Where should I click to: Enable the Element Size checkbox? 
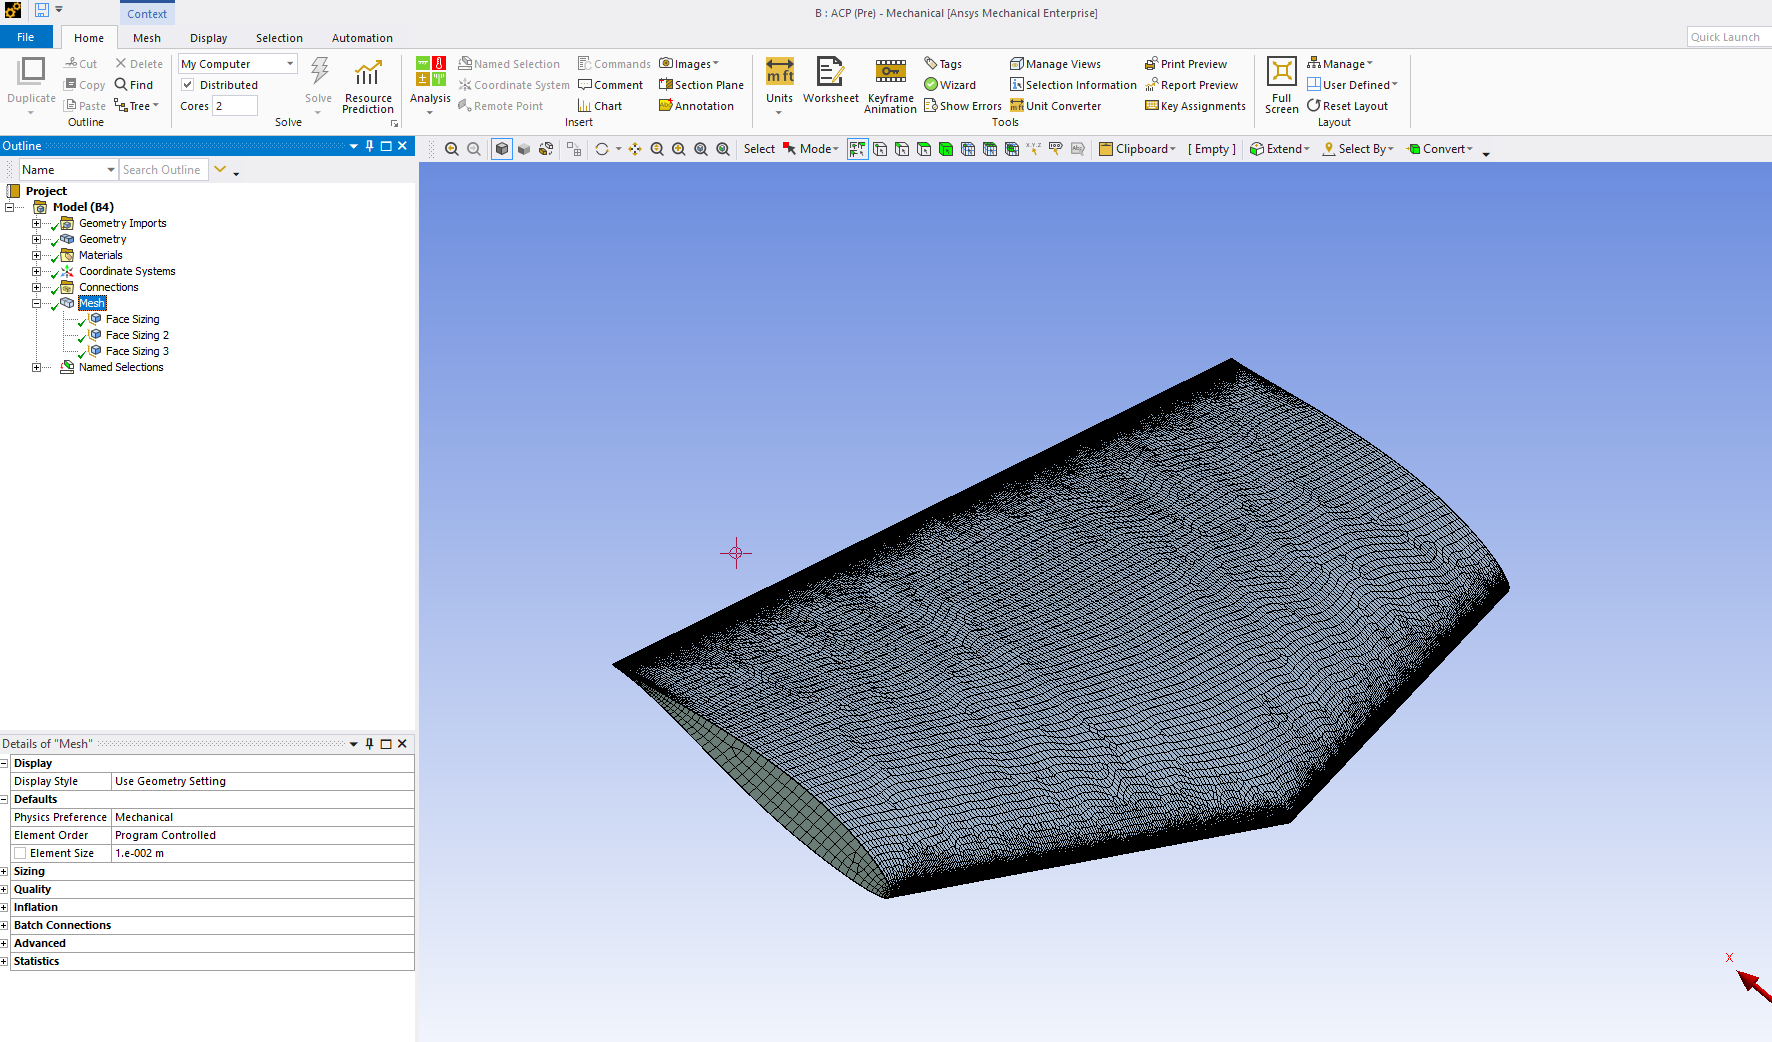(20, 853)
